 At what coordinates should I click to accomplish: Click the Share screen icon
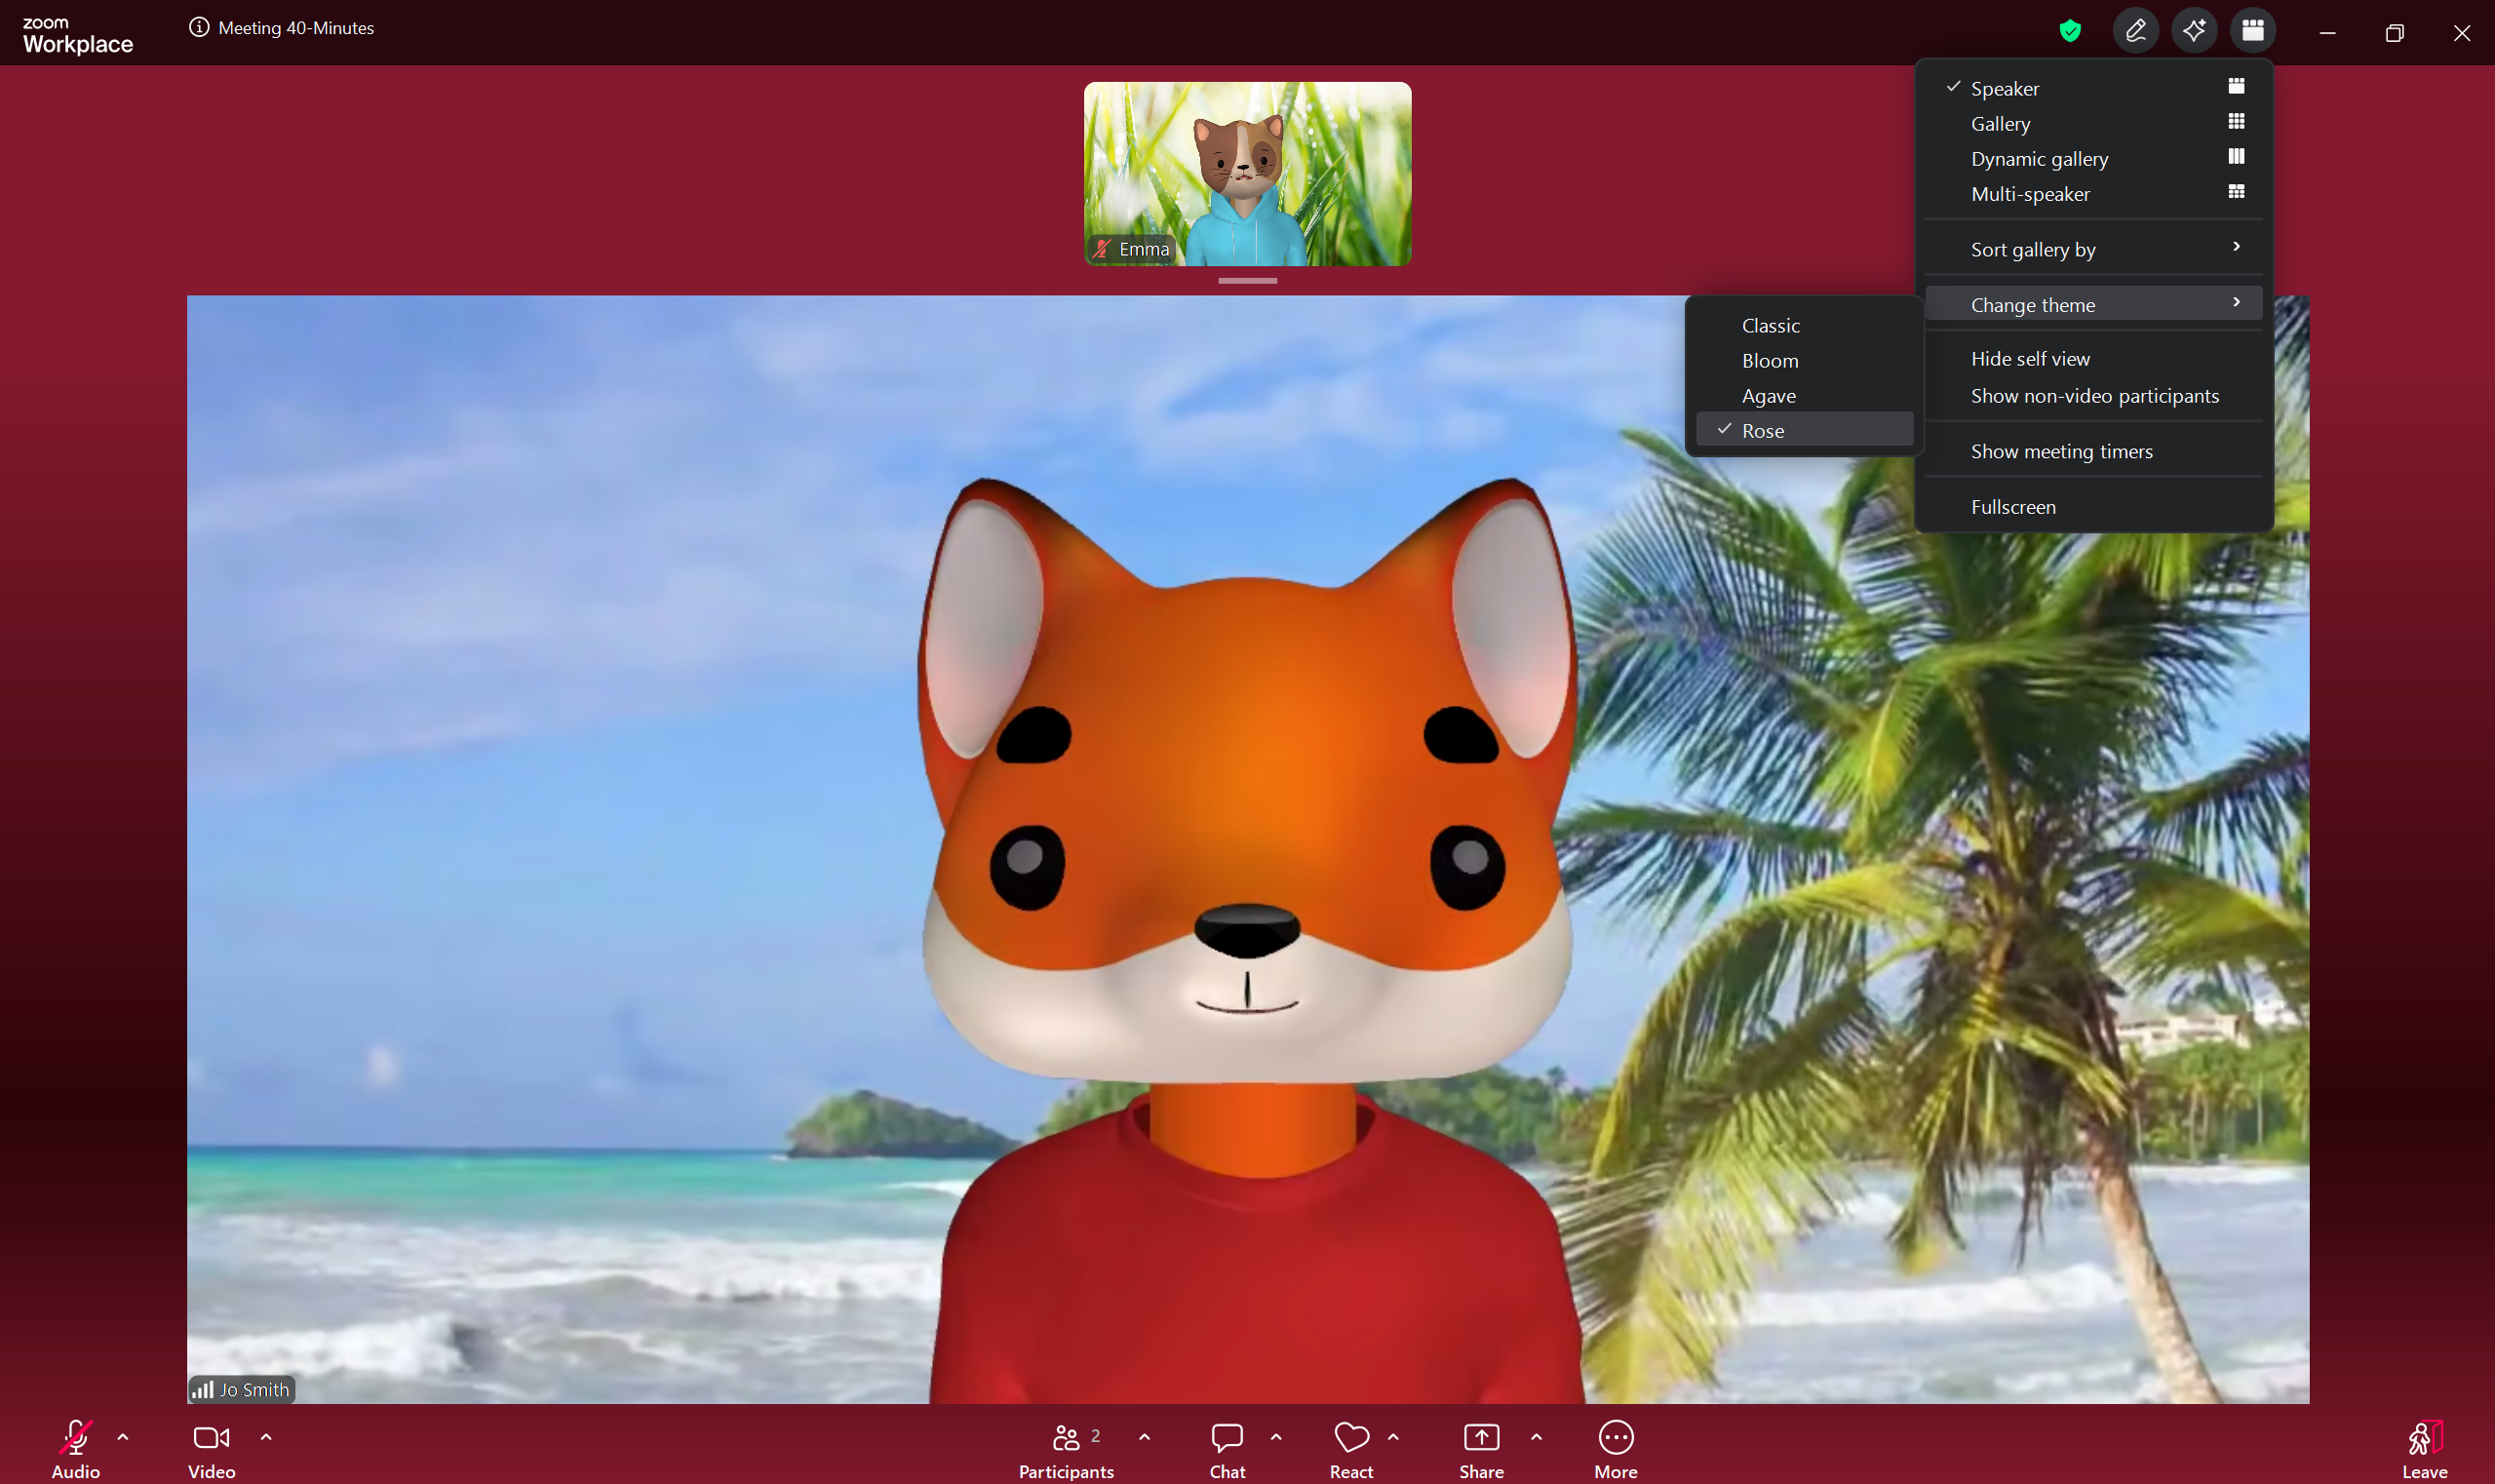(1481, 1437)
